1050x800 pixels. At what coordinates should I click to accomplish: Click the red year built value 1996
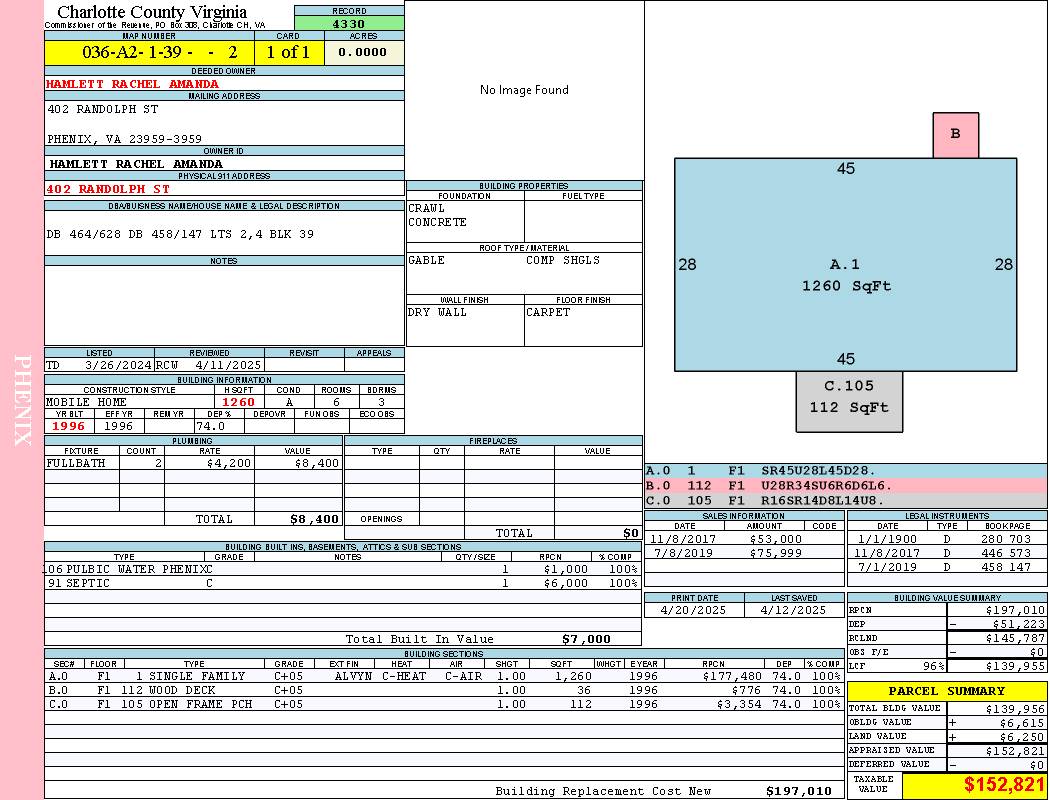click(69, 426)
